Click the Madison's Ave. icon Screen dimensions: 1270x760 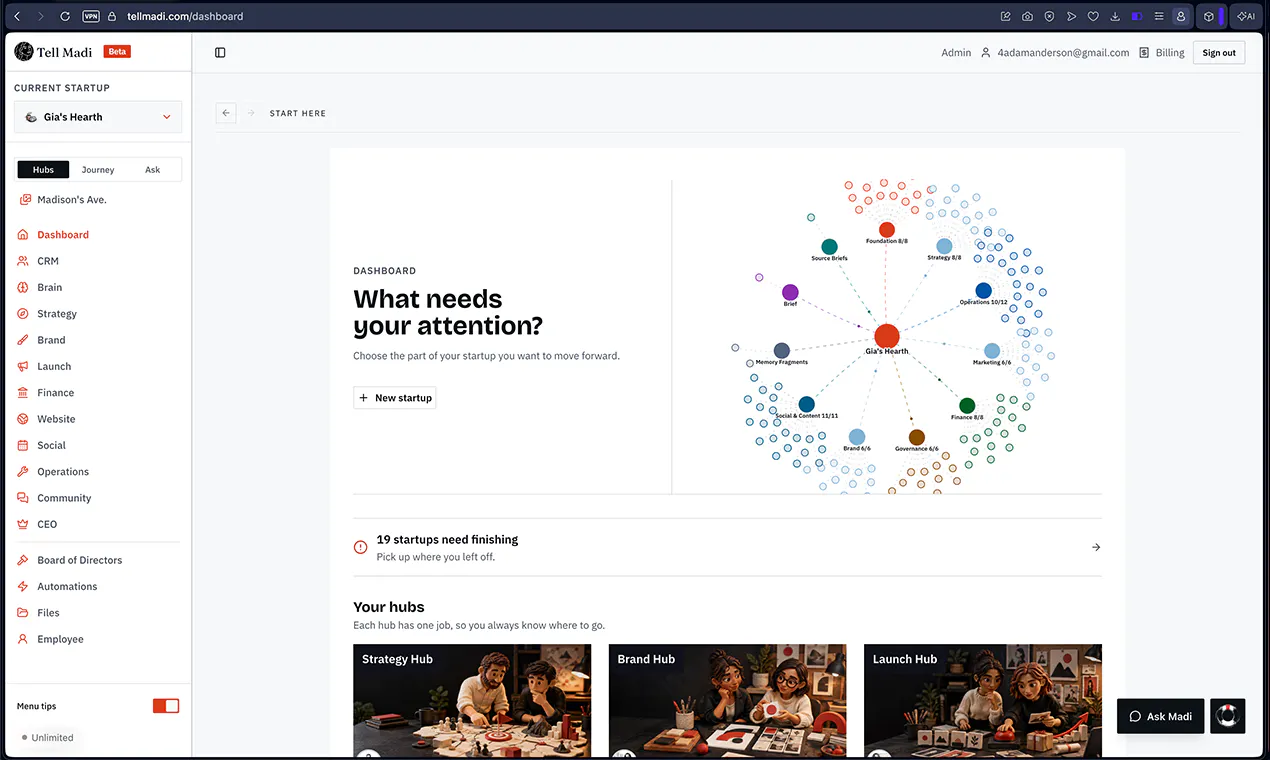25,200
